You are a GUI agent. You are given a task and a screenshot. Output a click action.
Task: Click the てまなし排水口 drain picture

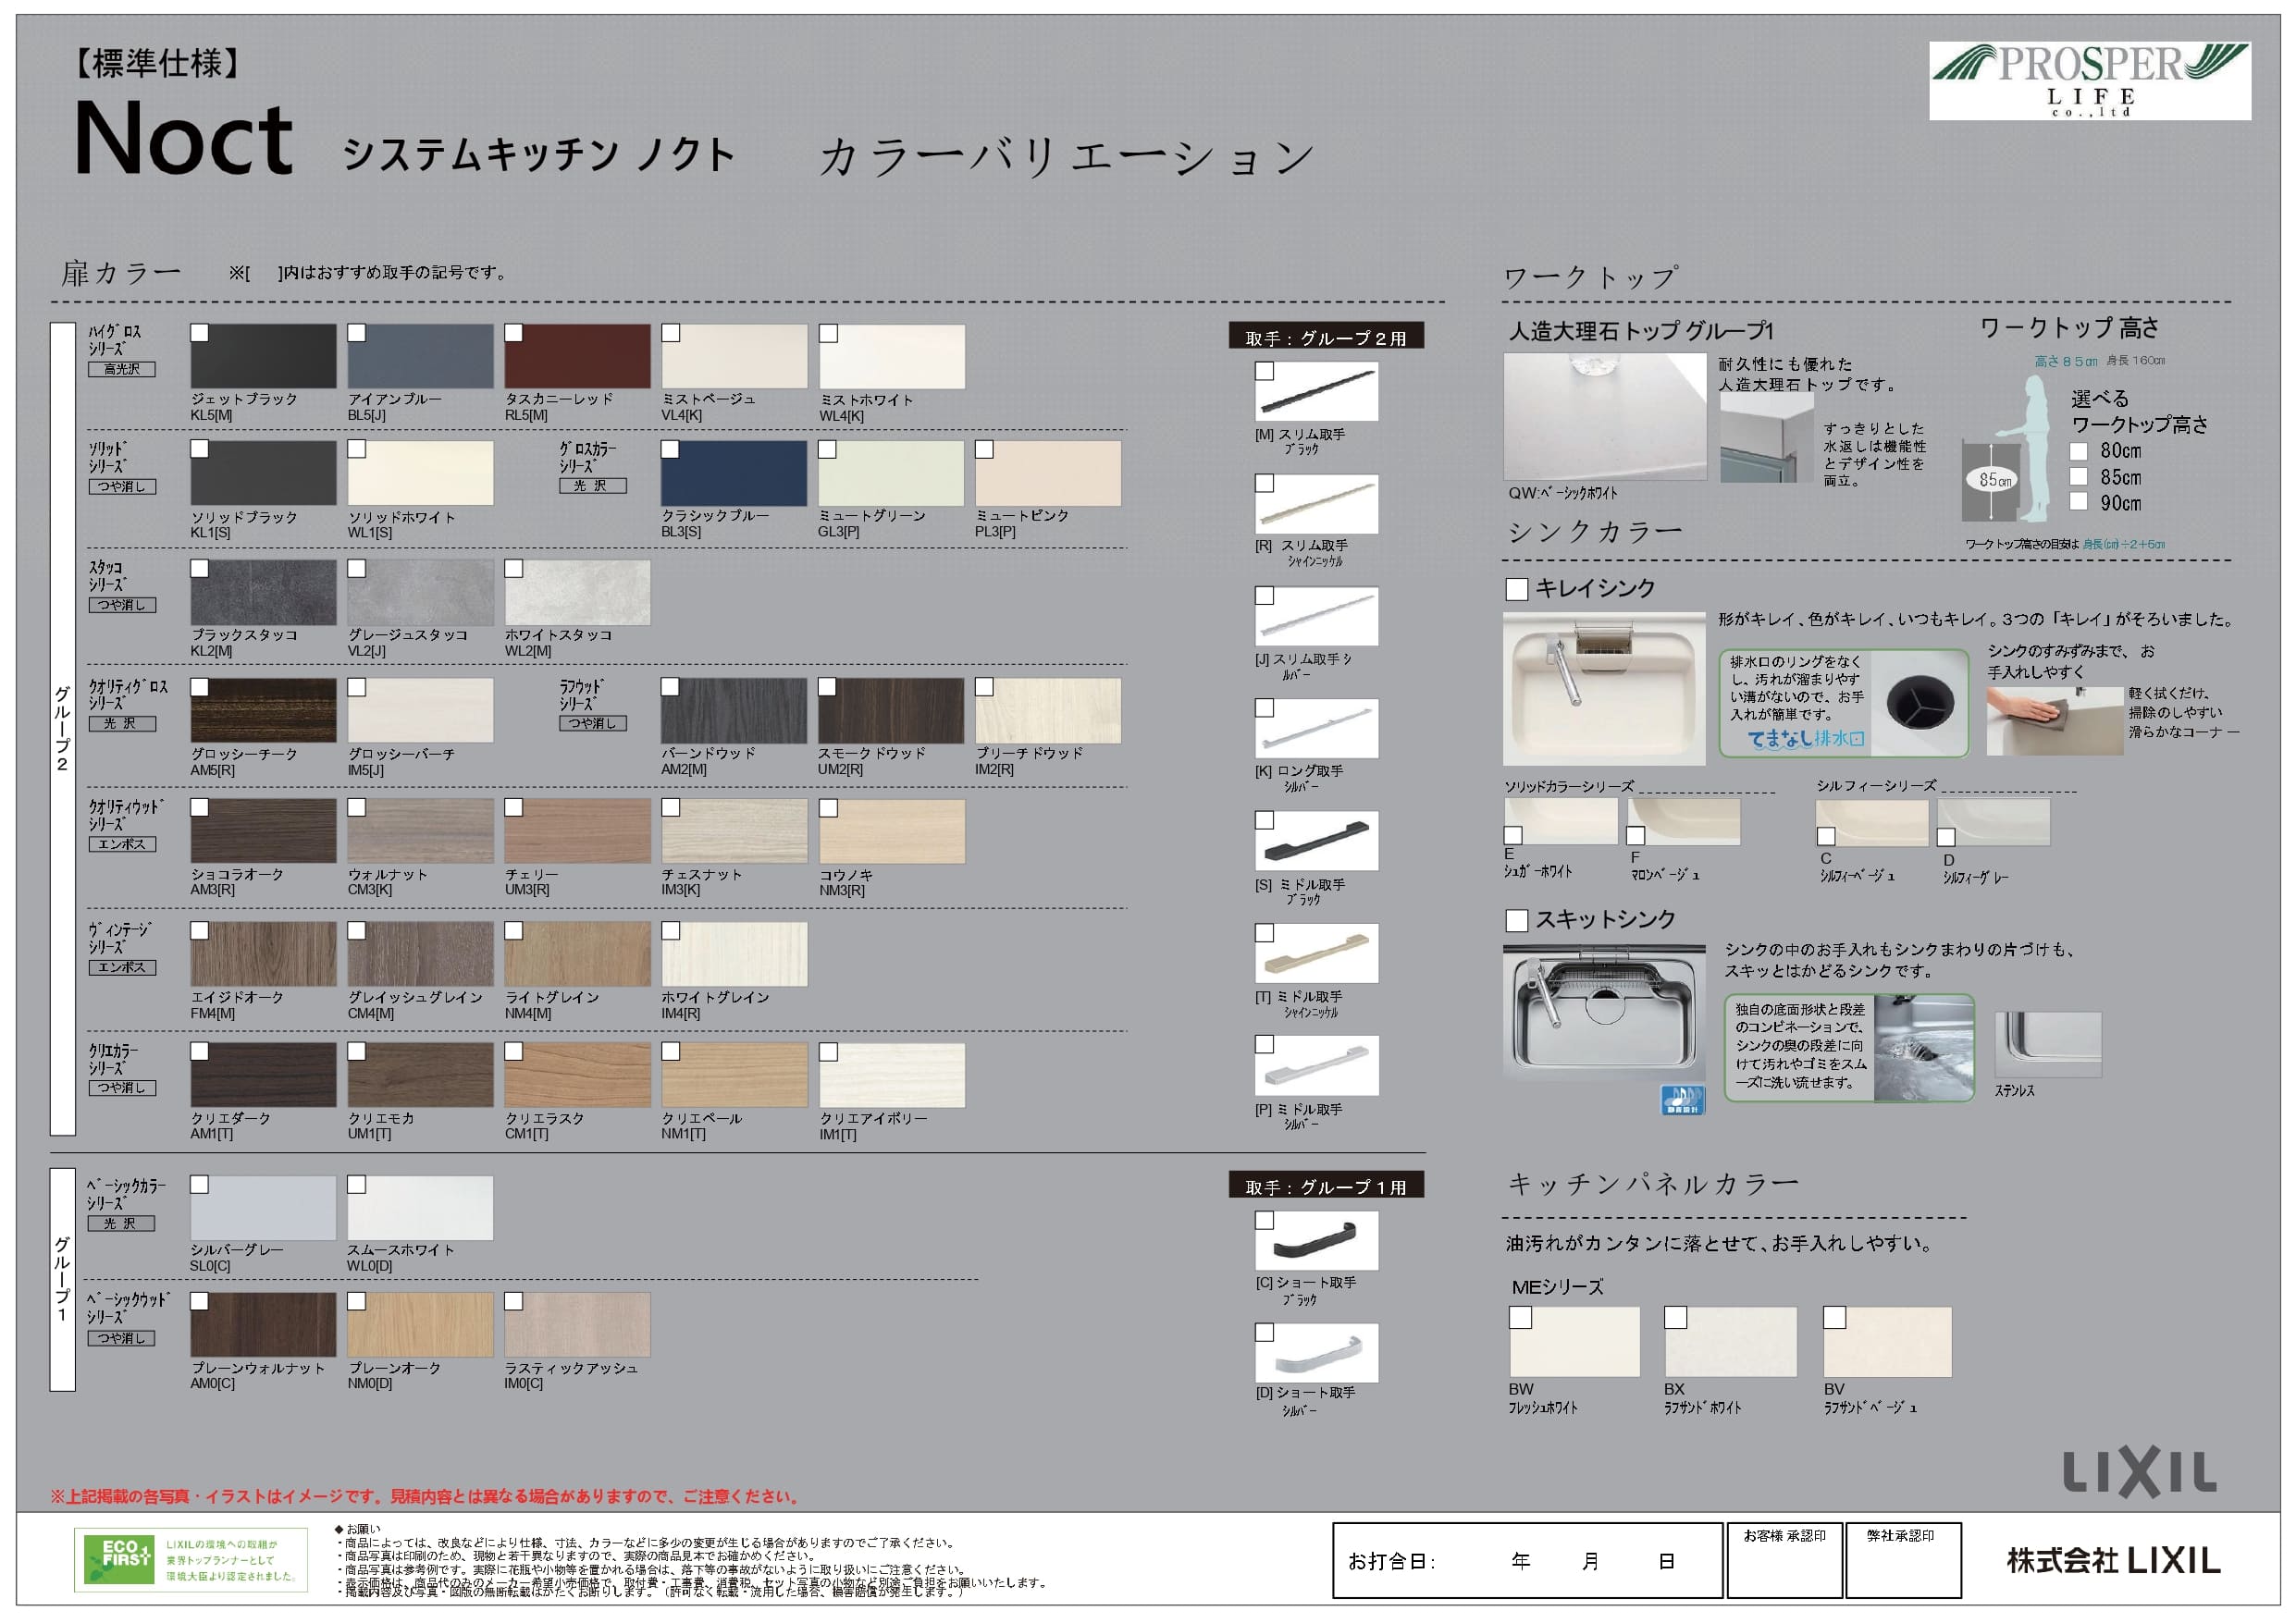coord(1919,702)
